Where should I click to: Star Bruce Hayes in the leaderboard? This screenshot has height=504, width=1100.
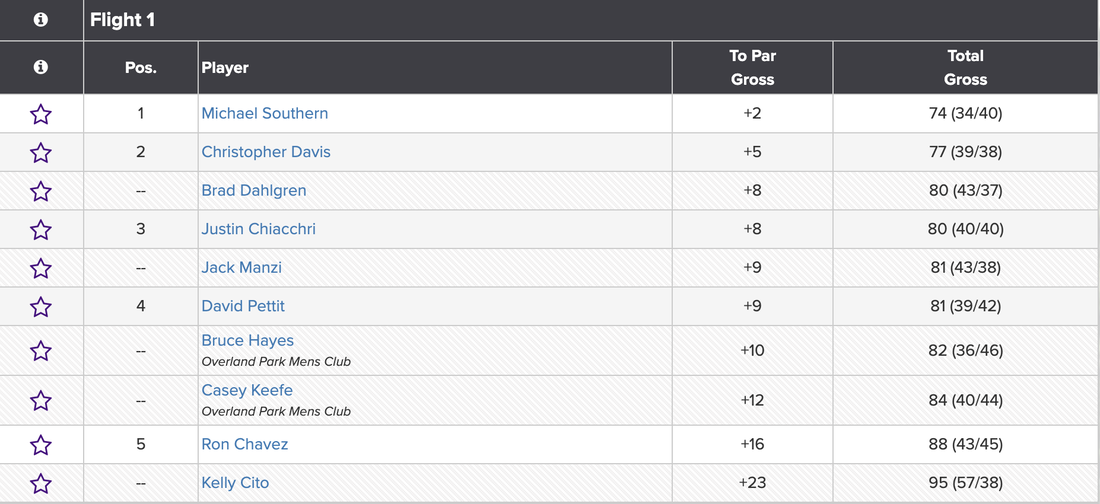coord(41,351)
